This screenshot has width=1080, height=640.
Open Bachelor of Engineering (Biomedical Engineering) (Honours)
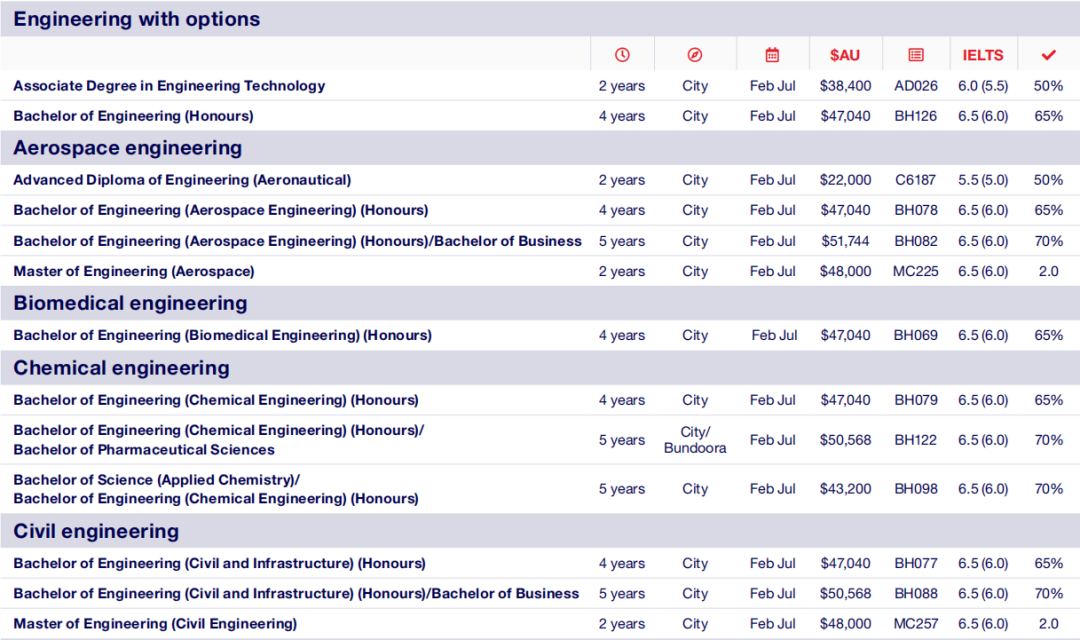[x=222, y=336]
